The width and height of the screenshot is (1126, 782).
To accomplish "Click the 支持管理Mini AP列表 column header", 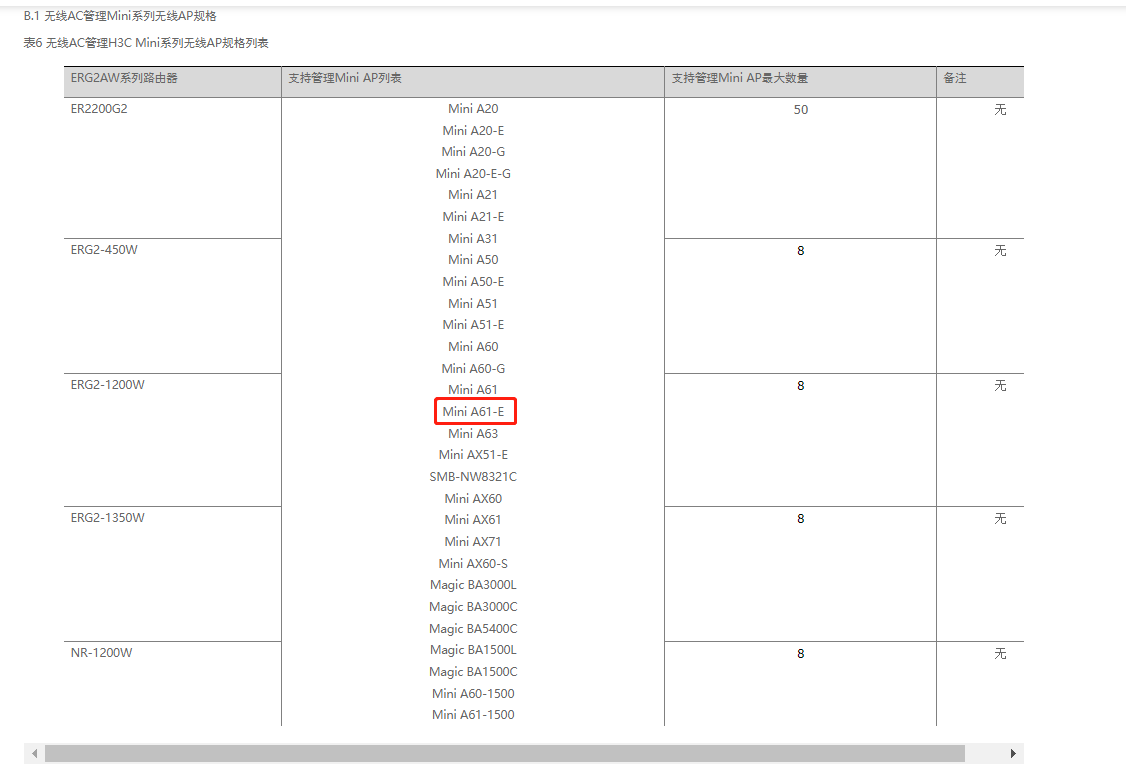I will point(473,82).
